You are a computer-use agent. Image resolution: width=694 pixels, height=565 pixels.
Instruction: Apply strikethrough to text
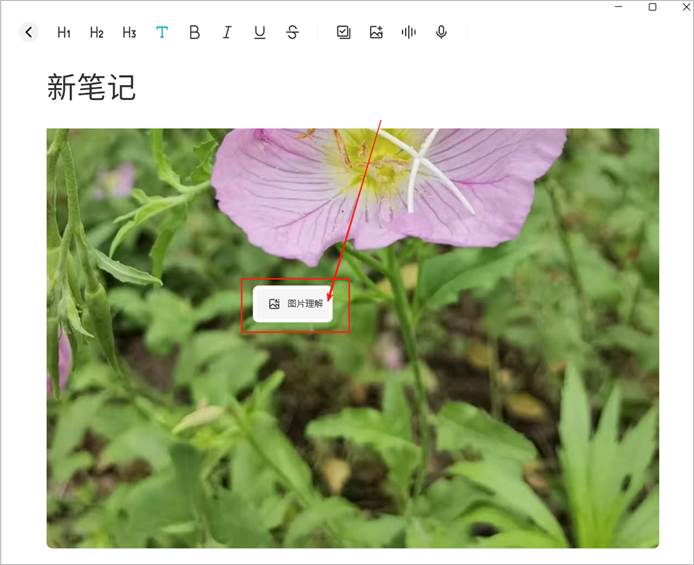(x=292, y=32)
